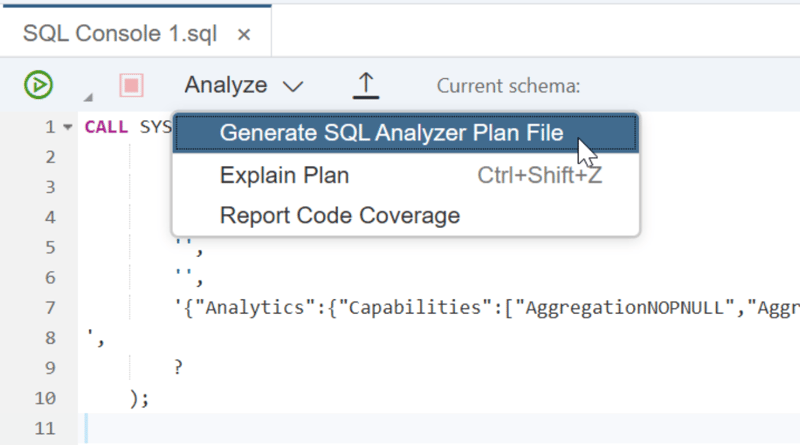The image size is (800, 445).
Task: Click the question mark parameter on line 9
Action: pos(178,367)
